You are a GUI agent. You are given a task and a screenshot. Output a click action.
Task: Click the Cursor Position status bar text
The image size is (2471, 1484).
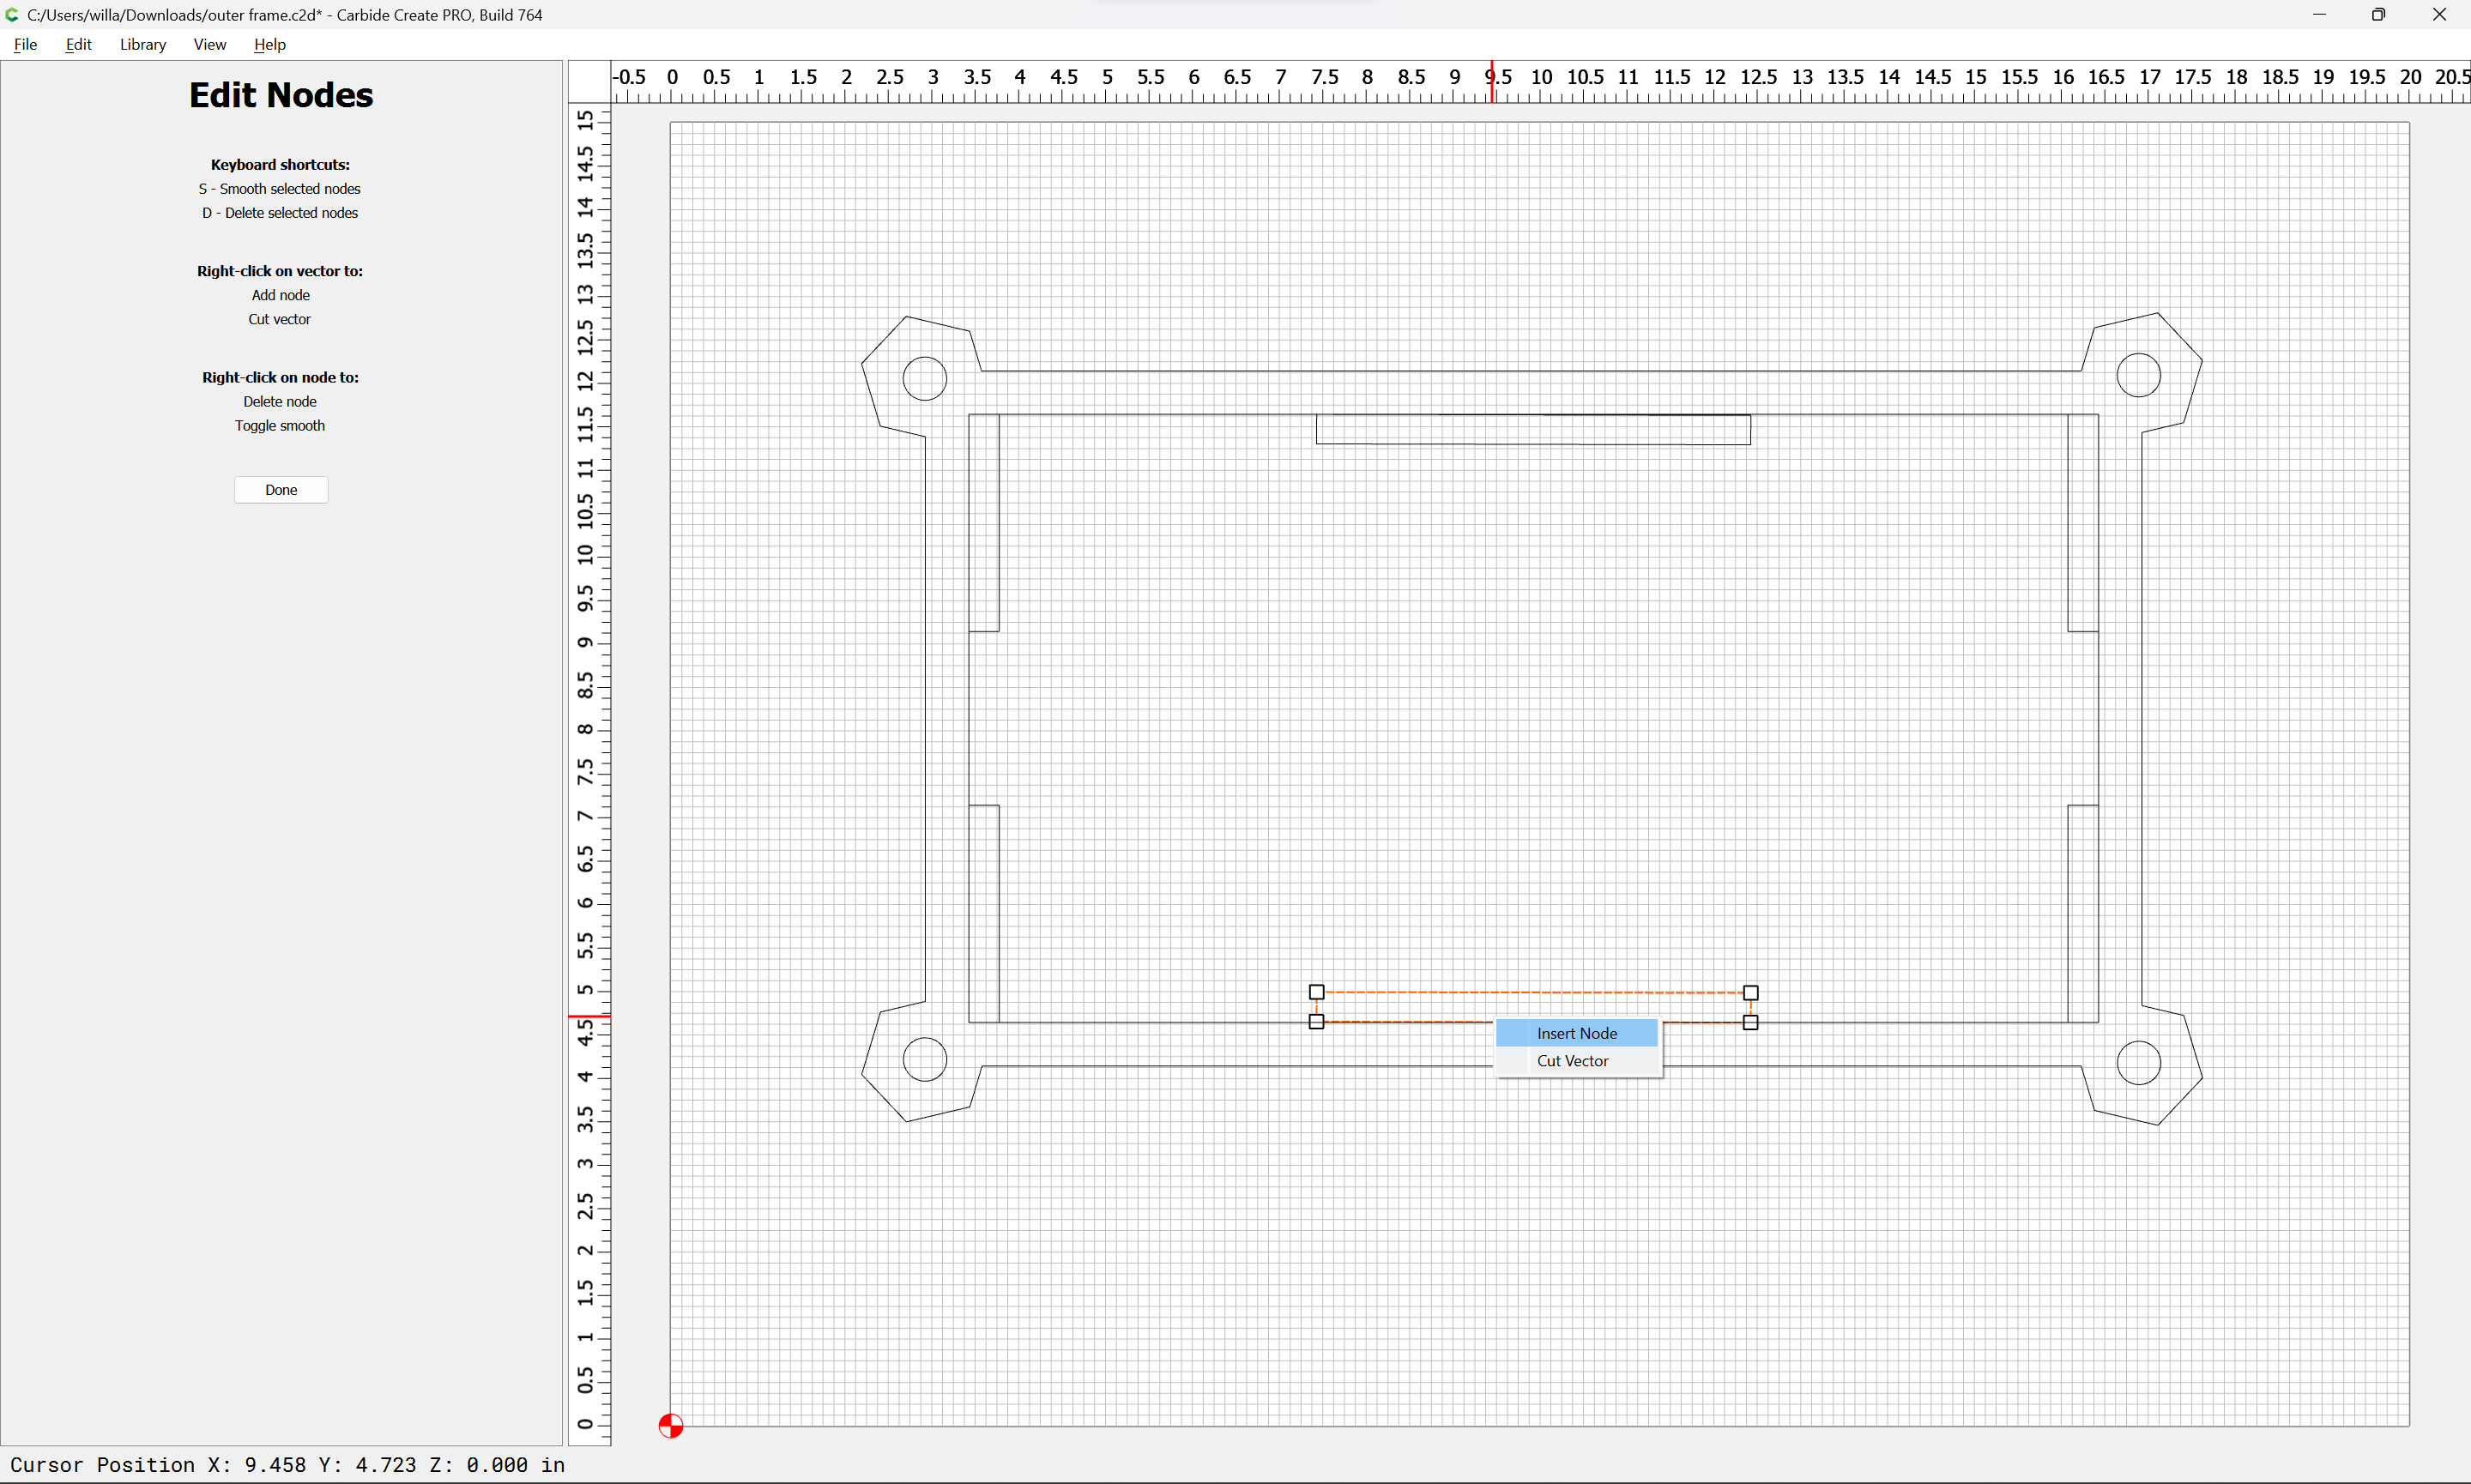(288, 1465)
